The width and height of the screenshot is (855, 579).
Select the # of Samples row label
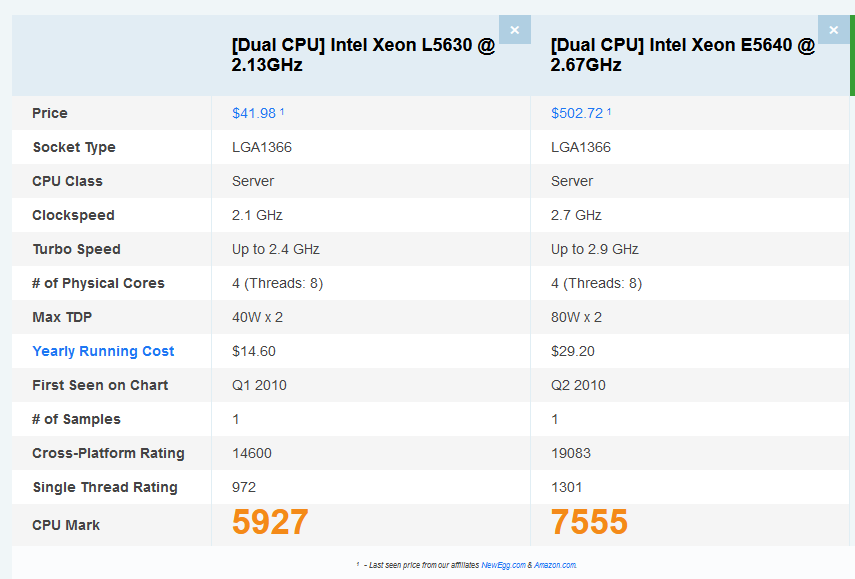tap(76, 419)
